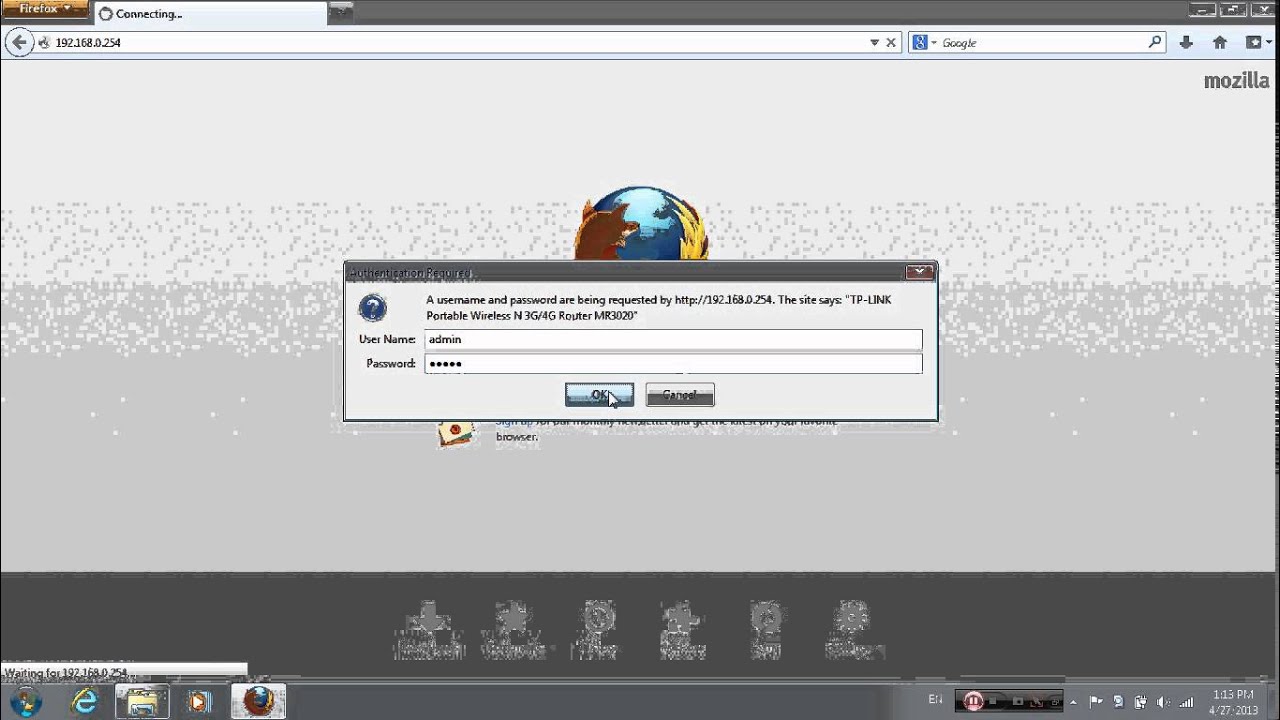Image resolution: width=1280 pixels, height=720 pixels.
Task: Dismiss the dialog with Cancel button
Action: click(x=680, y=395)
